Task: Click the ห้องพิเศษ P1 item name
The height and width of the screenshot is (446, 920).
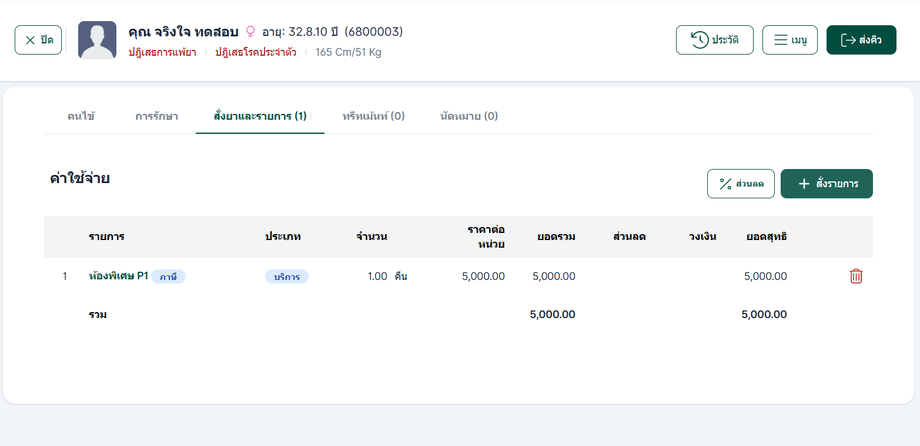Action: [x=118, y=276]
